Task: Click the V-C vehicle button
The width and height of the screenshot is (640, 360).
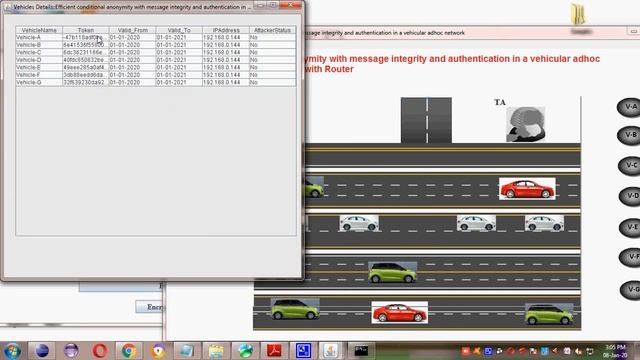Action: [x=631, y=166]
